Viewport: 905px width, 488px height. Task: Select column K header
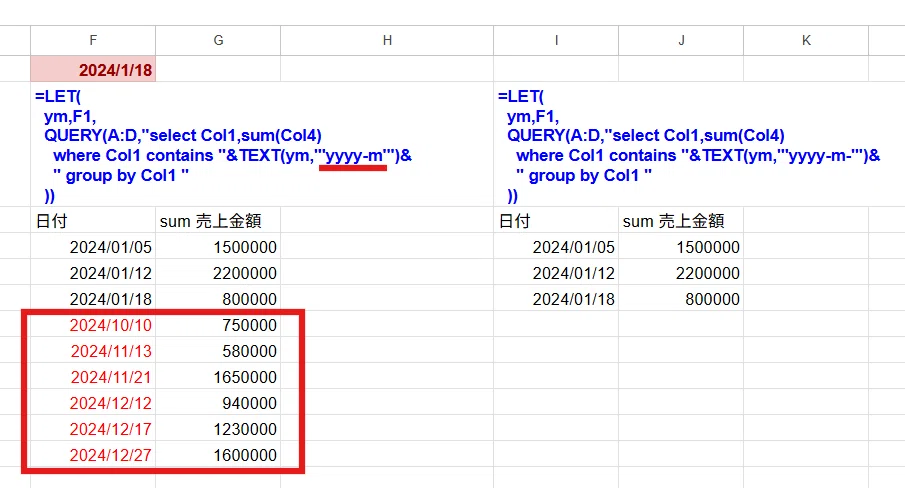[x=806, y=40]
